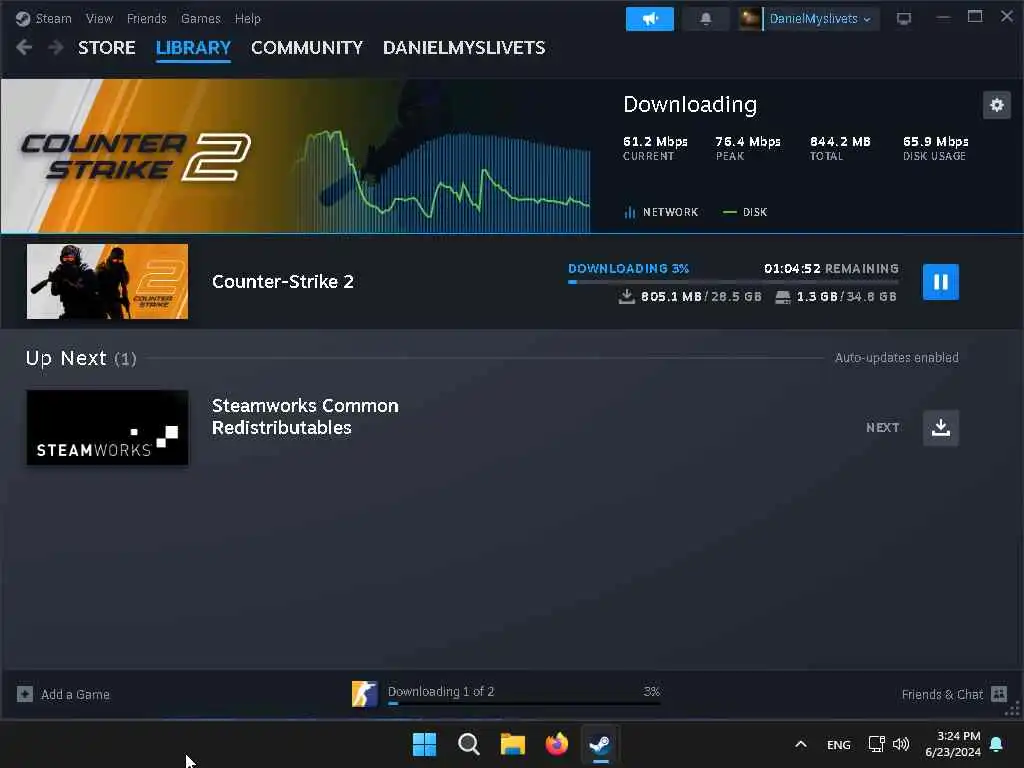Start Steamworks download with download-now button

tap(940, 428)
